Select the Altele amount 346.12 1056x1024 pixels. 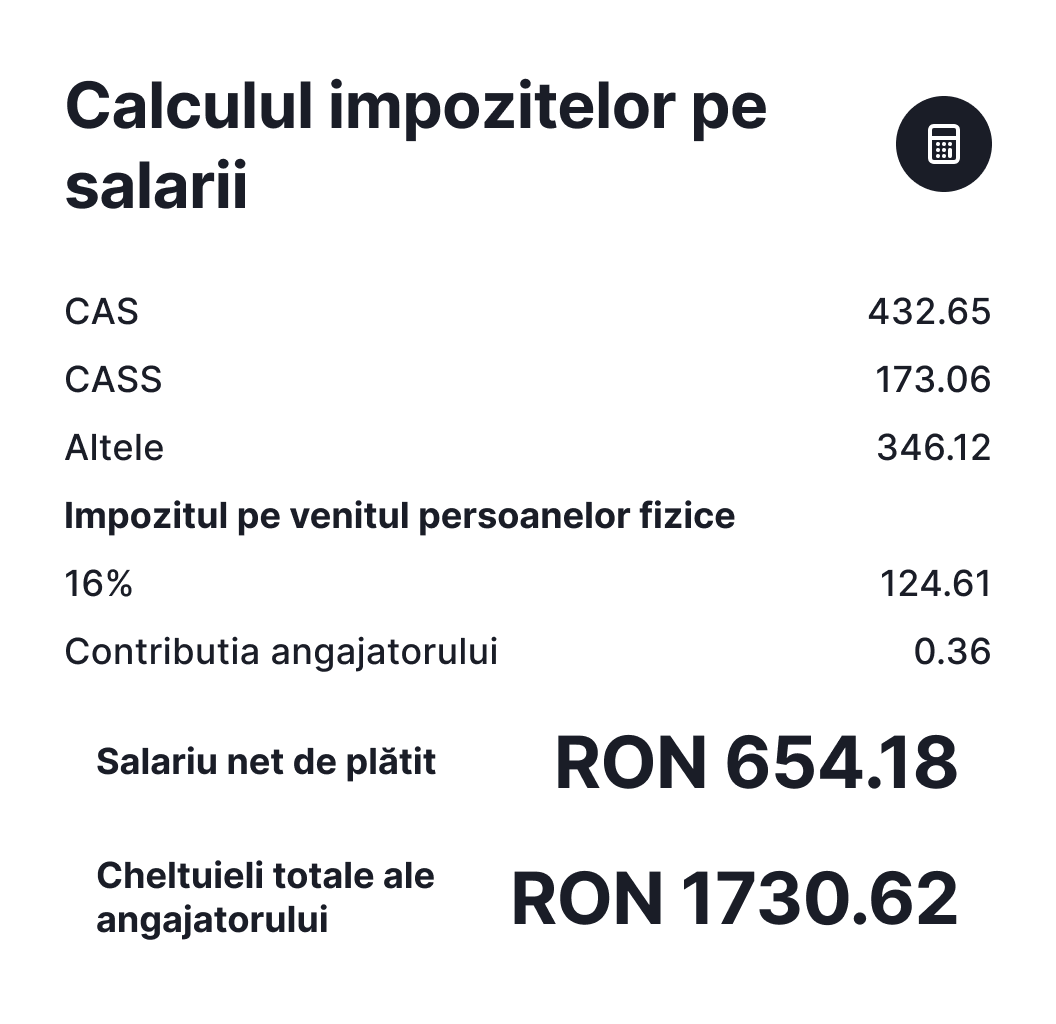[x=933, y=448]
